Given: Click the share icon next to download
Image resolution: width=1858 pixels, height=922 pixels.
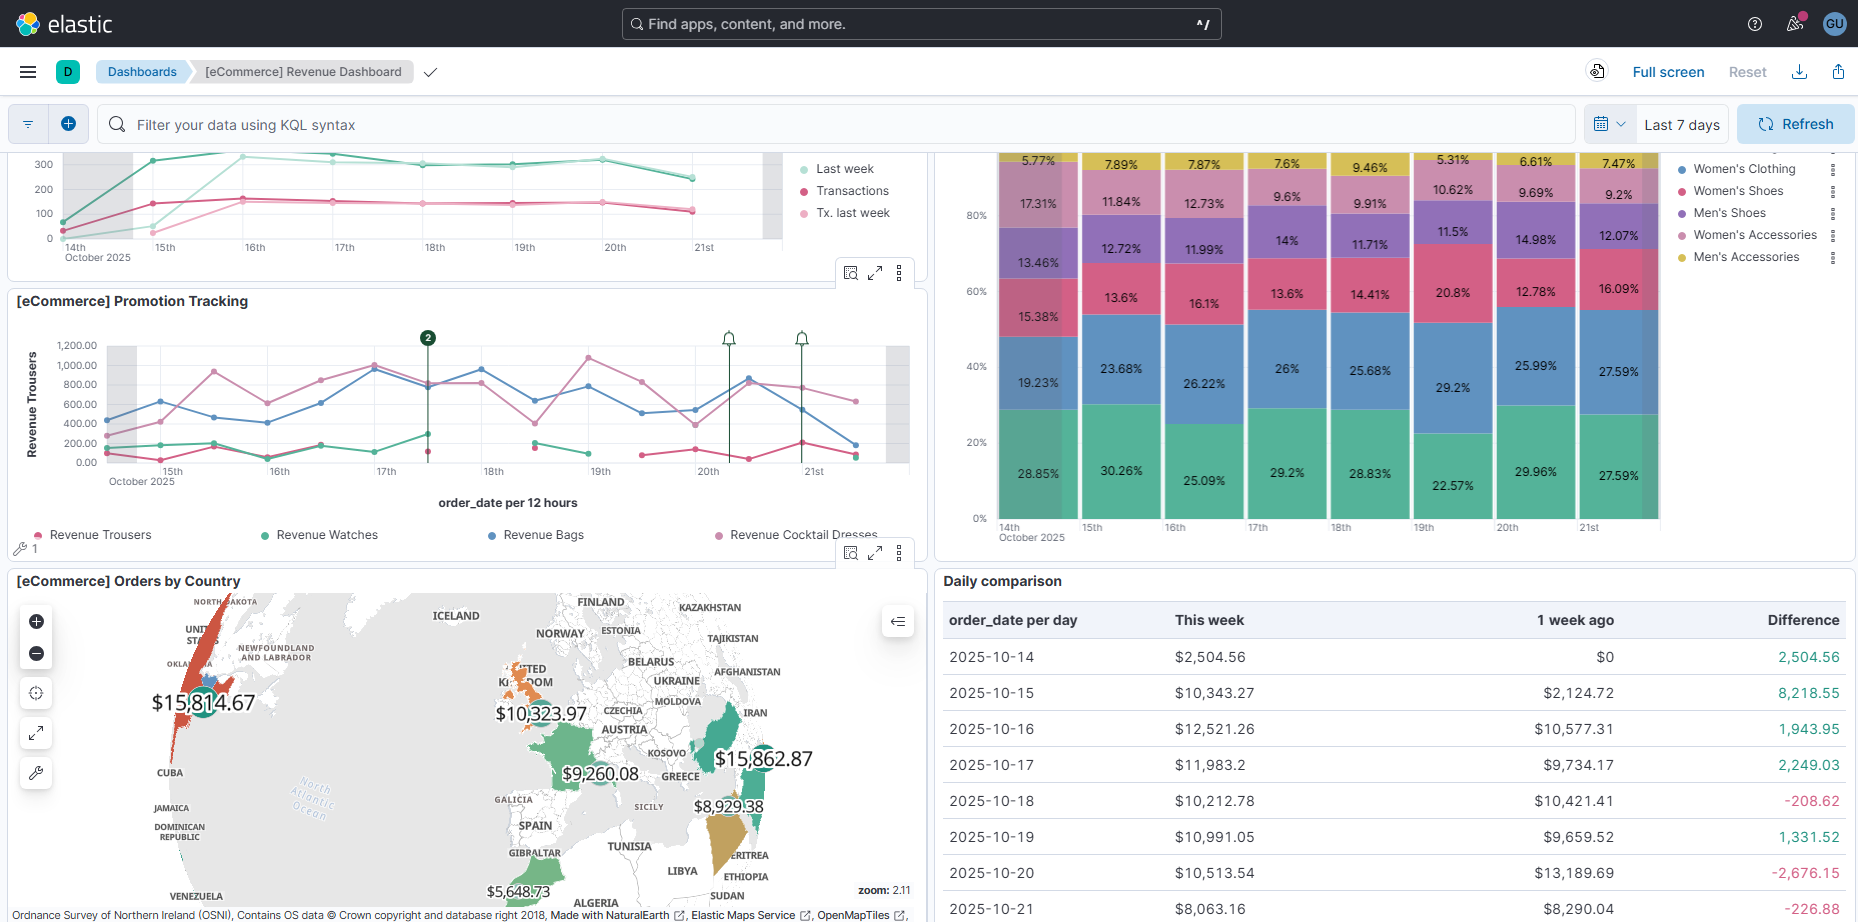Looking at the screenshot, I should tap(1838, 71).
